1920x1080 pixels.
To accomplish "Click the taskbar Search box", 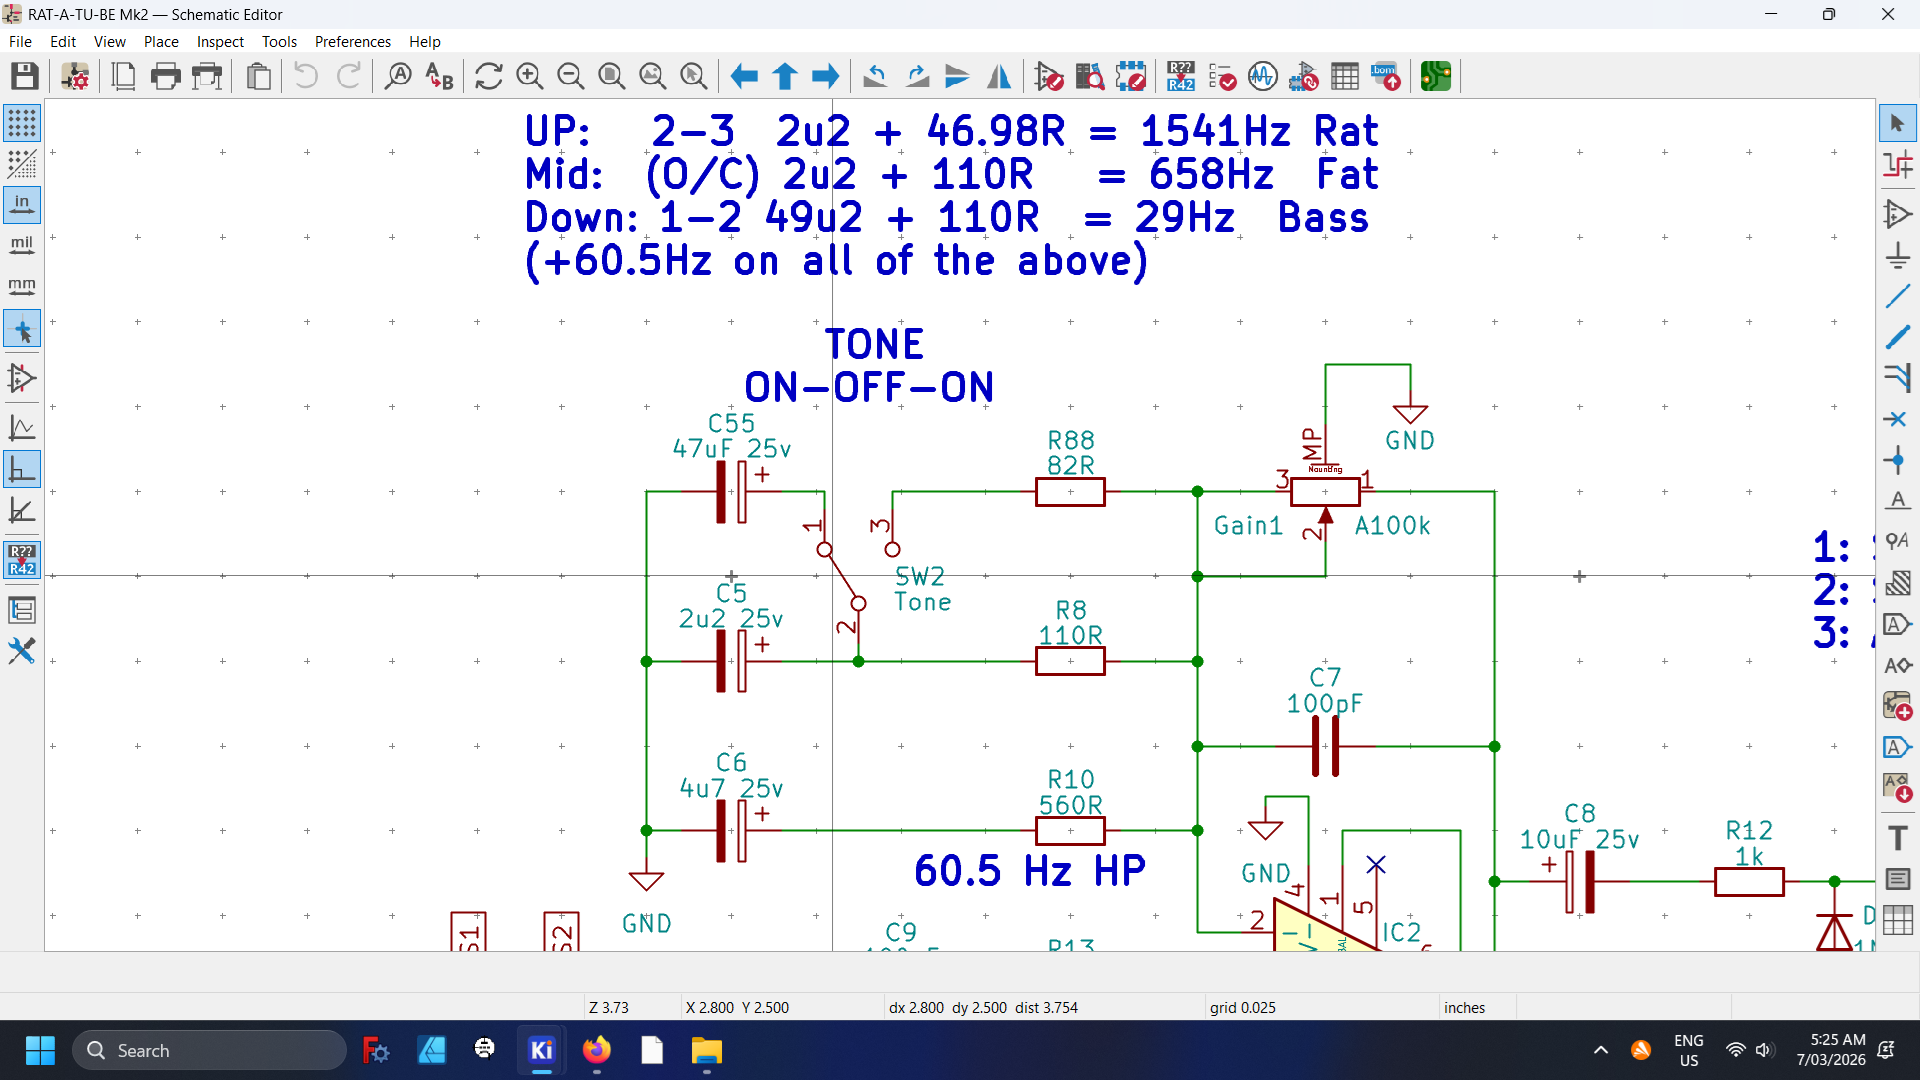I will point(209,1050).
